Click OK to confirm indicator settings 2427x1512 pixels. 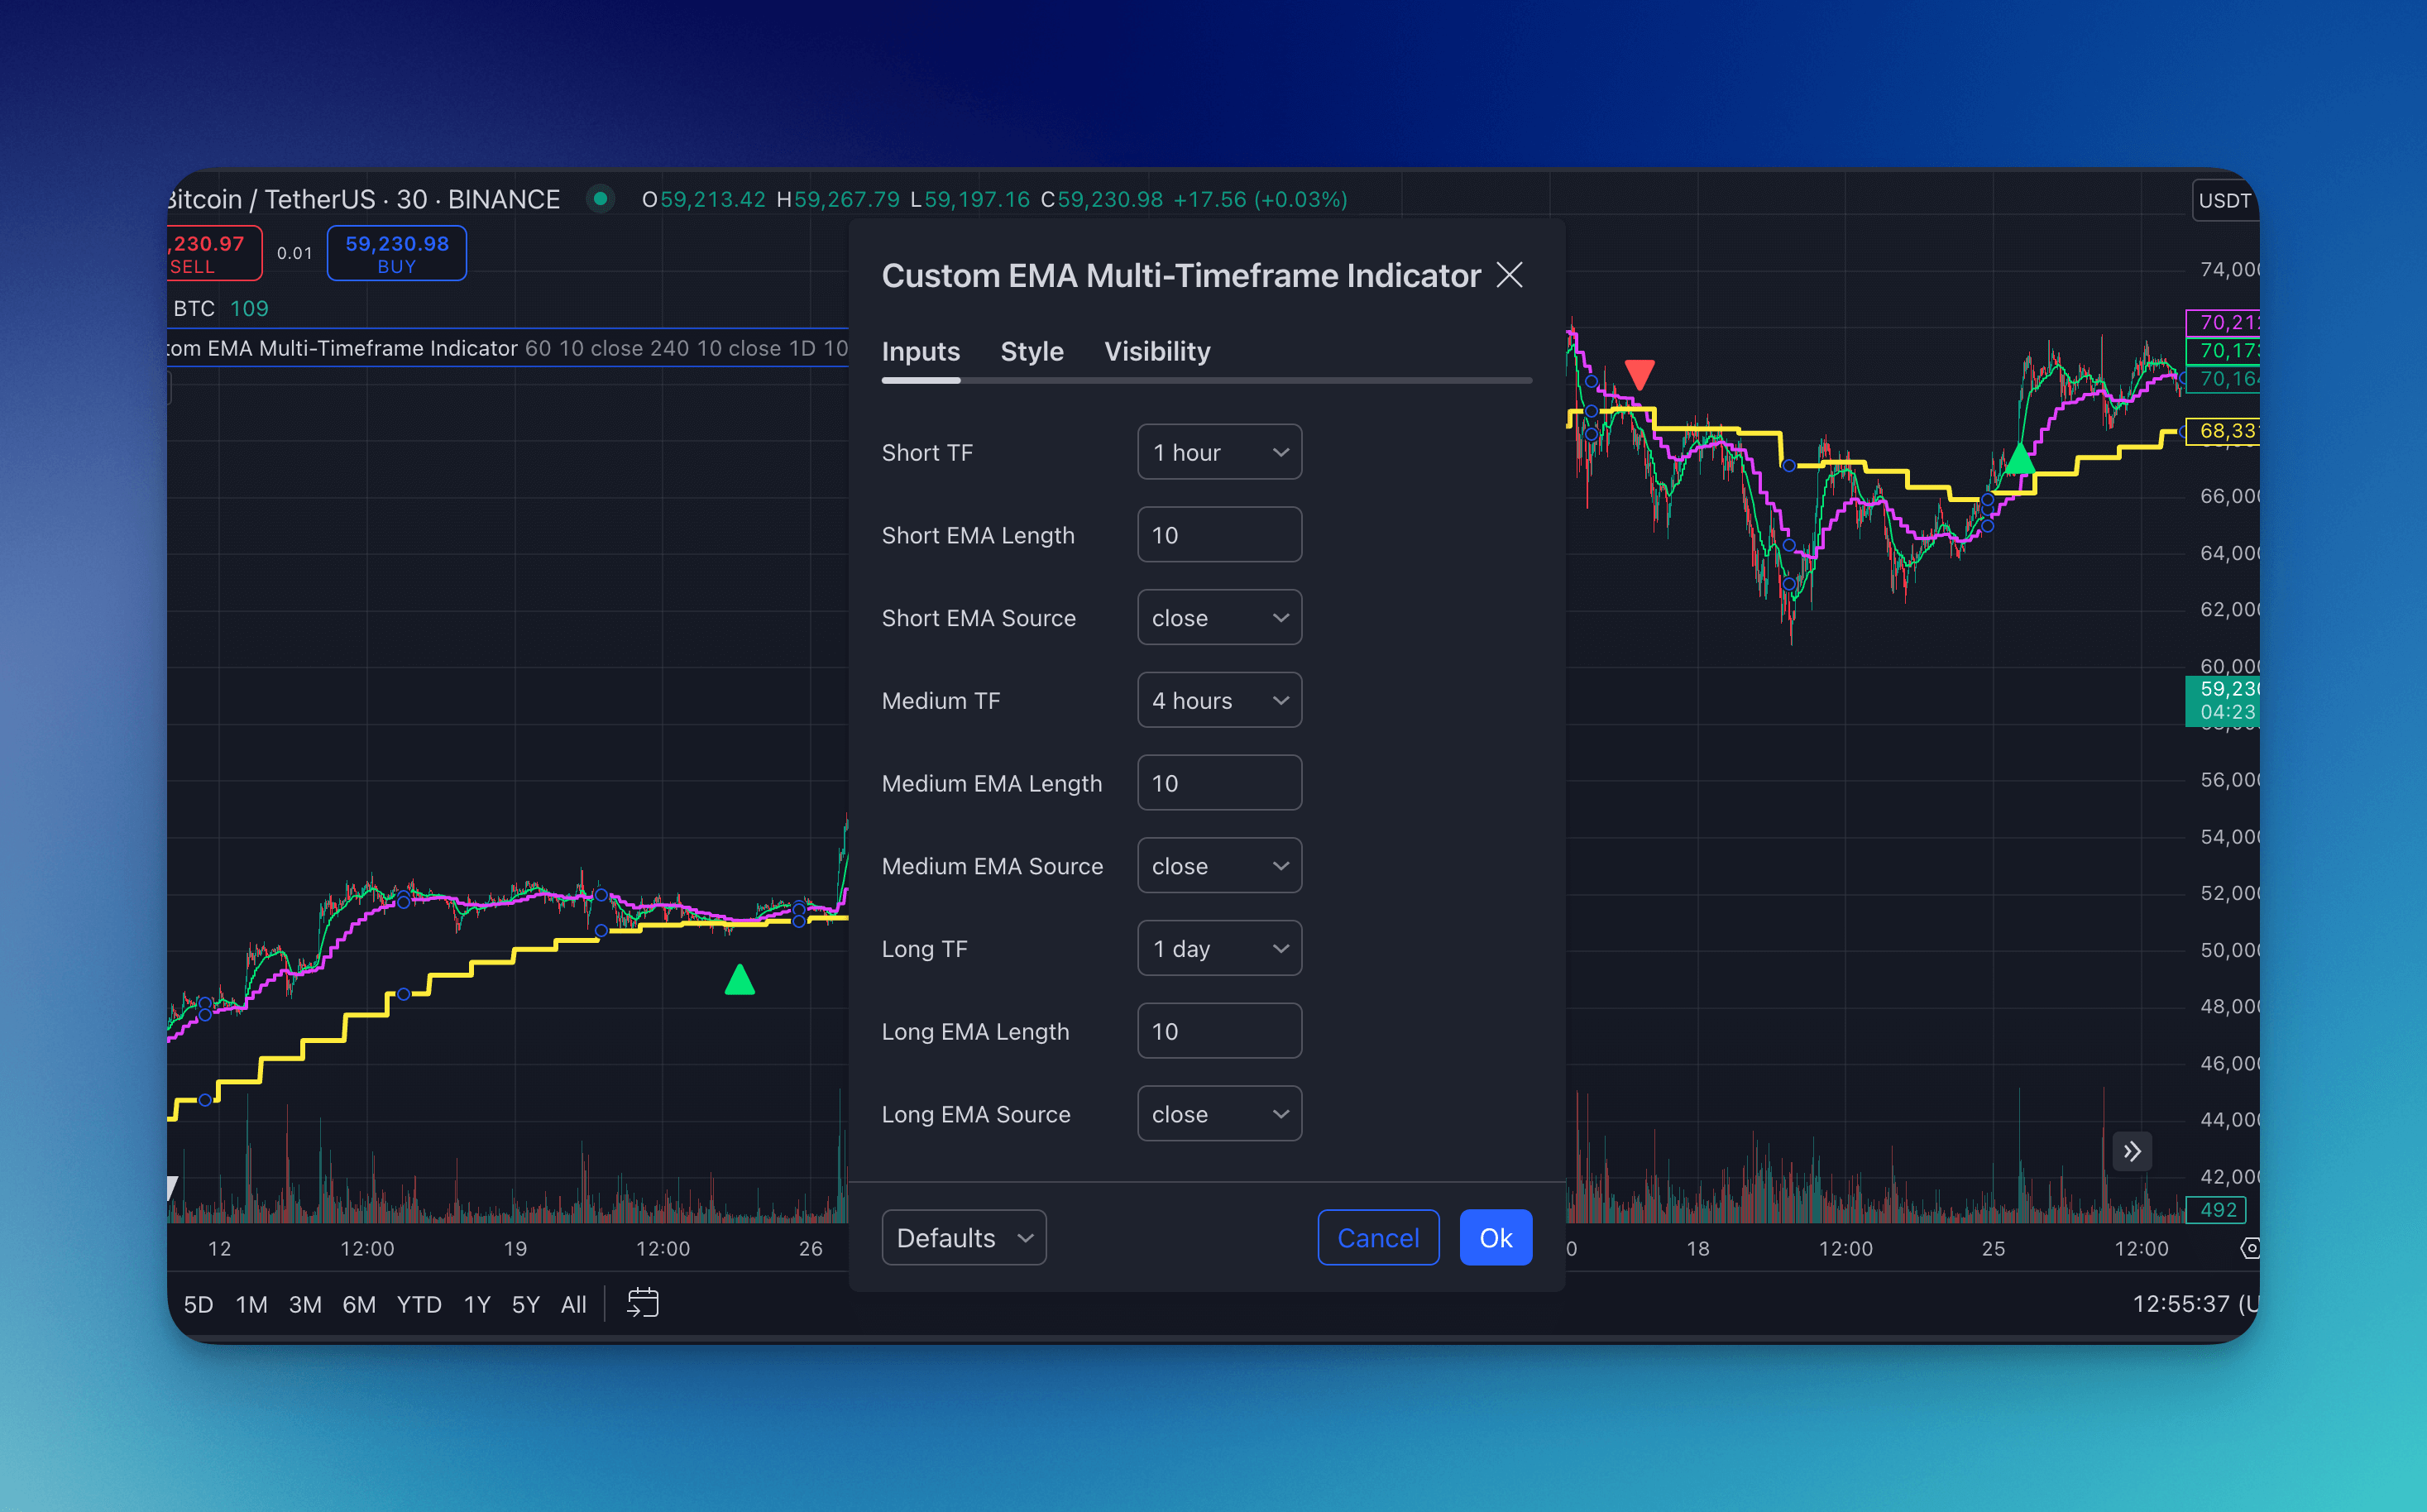tap(1493, 1238)
